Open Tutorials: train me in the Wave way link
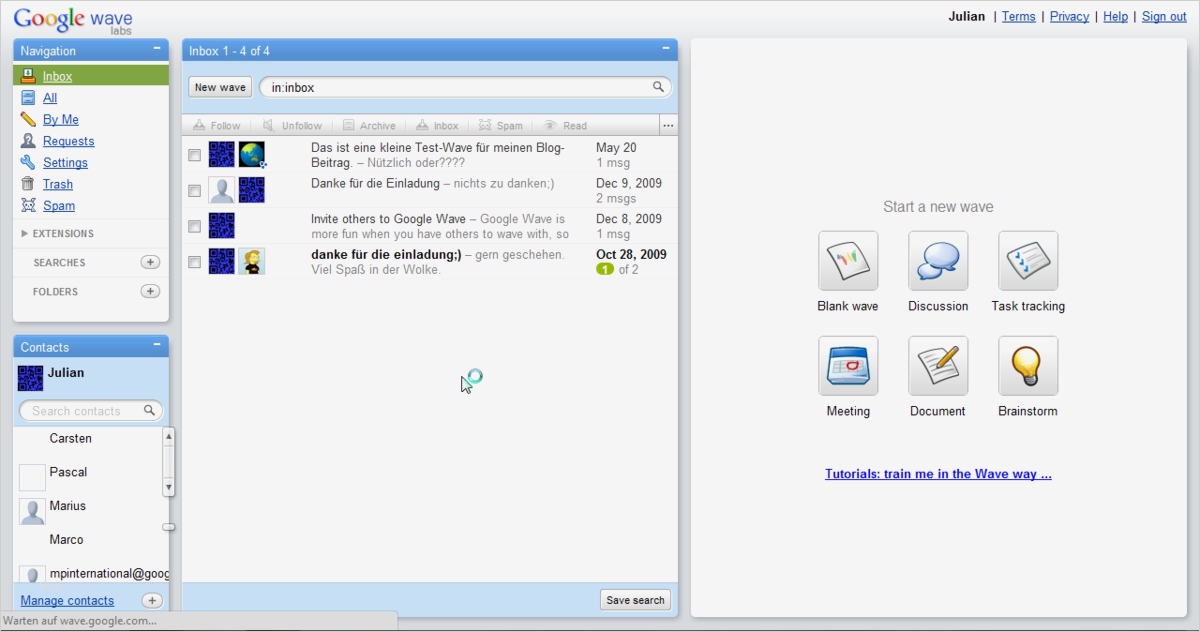Screen dimensions: 1200x632 tap(938, 474)
